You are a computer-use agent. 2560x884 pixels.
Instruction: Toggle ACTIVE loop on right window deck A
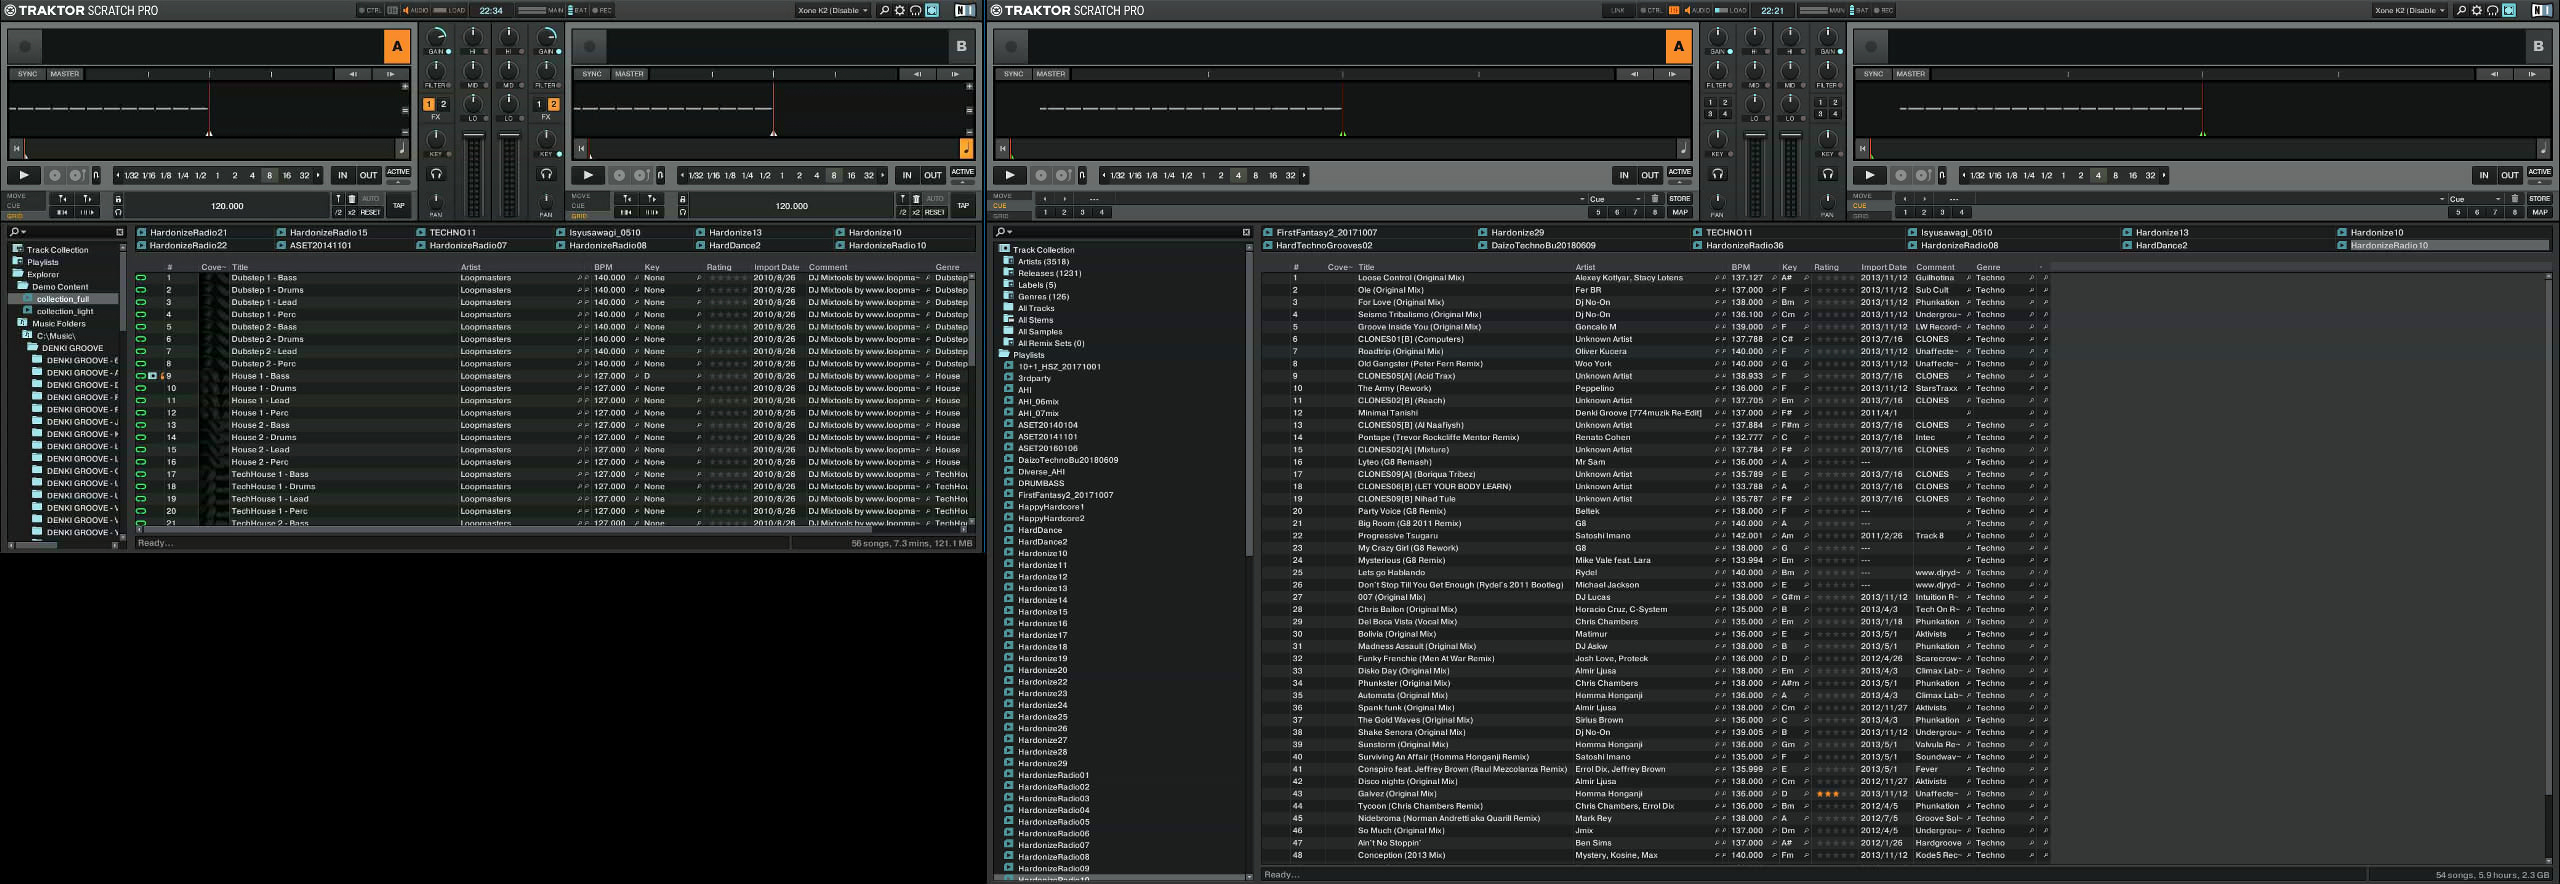click(x=1680, y=172)
